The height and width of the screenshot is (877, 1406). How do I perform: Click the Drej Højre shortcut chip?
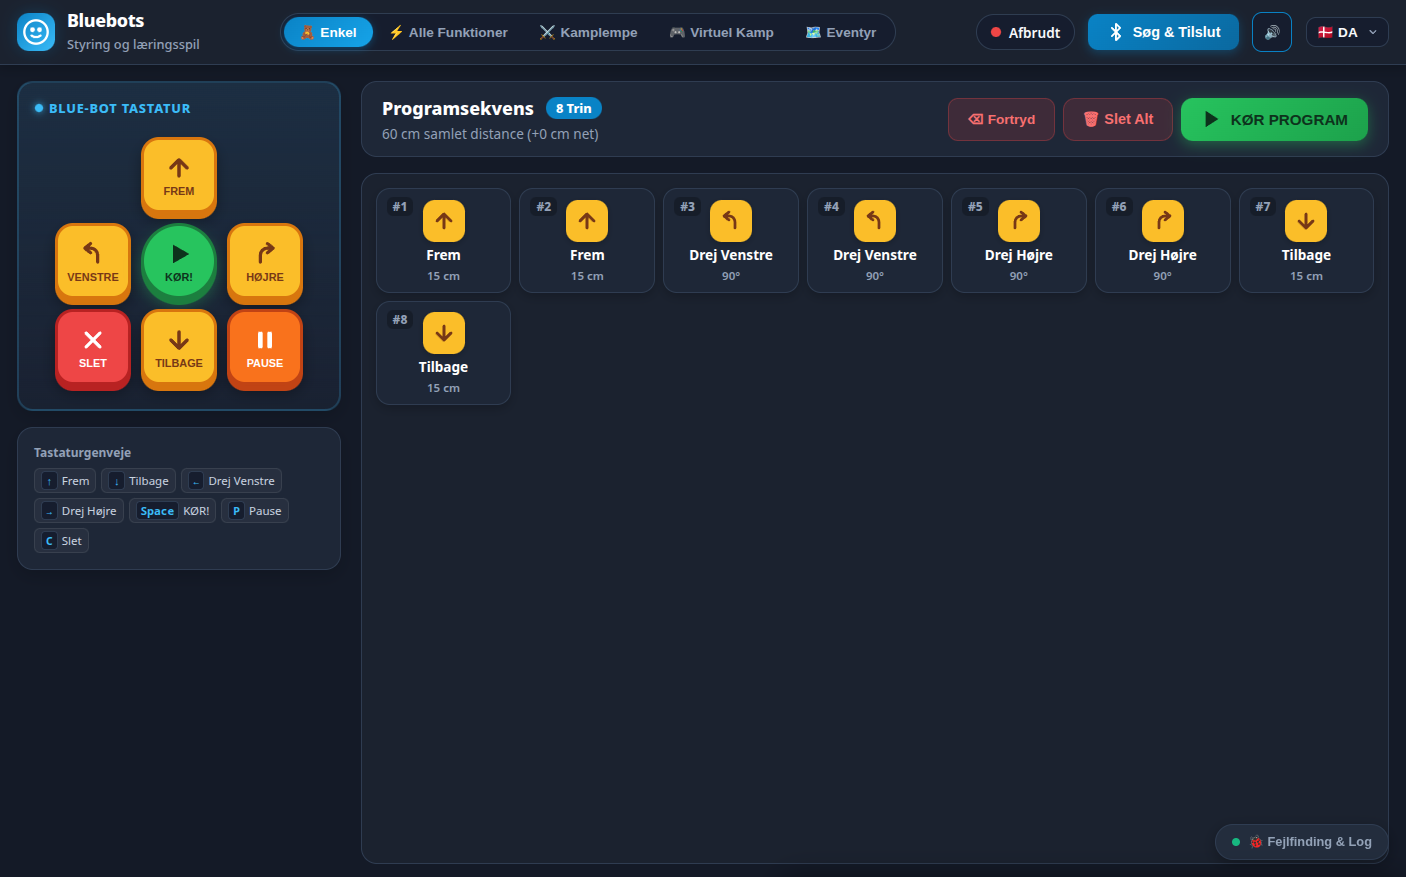[x=79, y=511]
